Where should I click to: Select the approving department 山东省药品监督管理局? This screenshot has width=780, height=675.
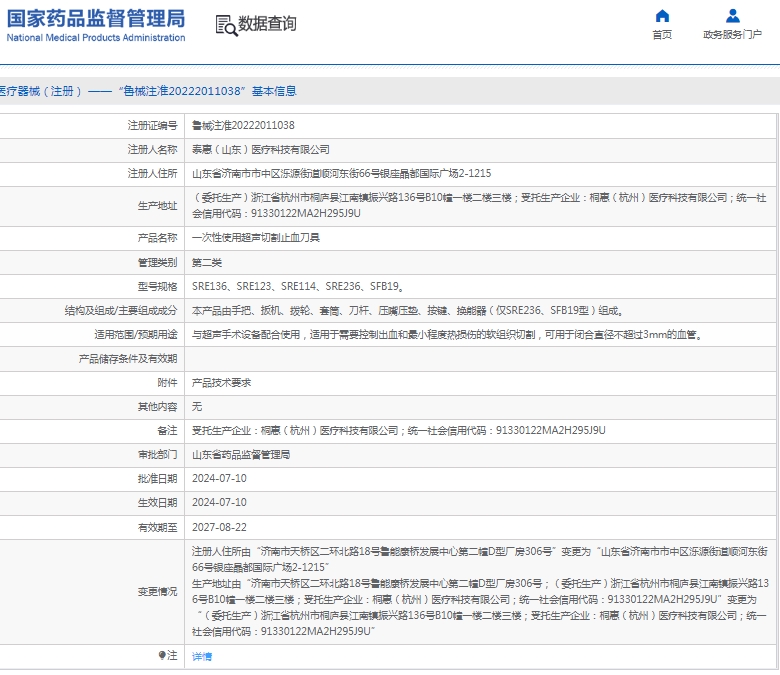241,455
